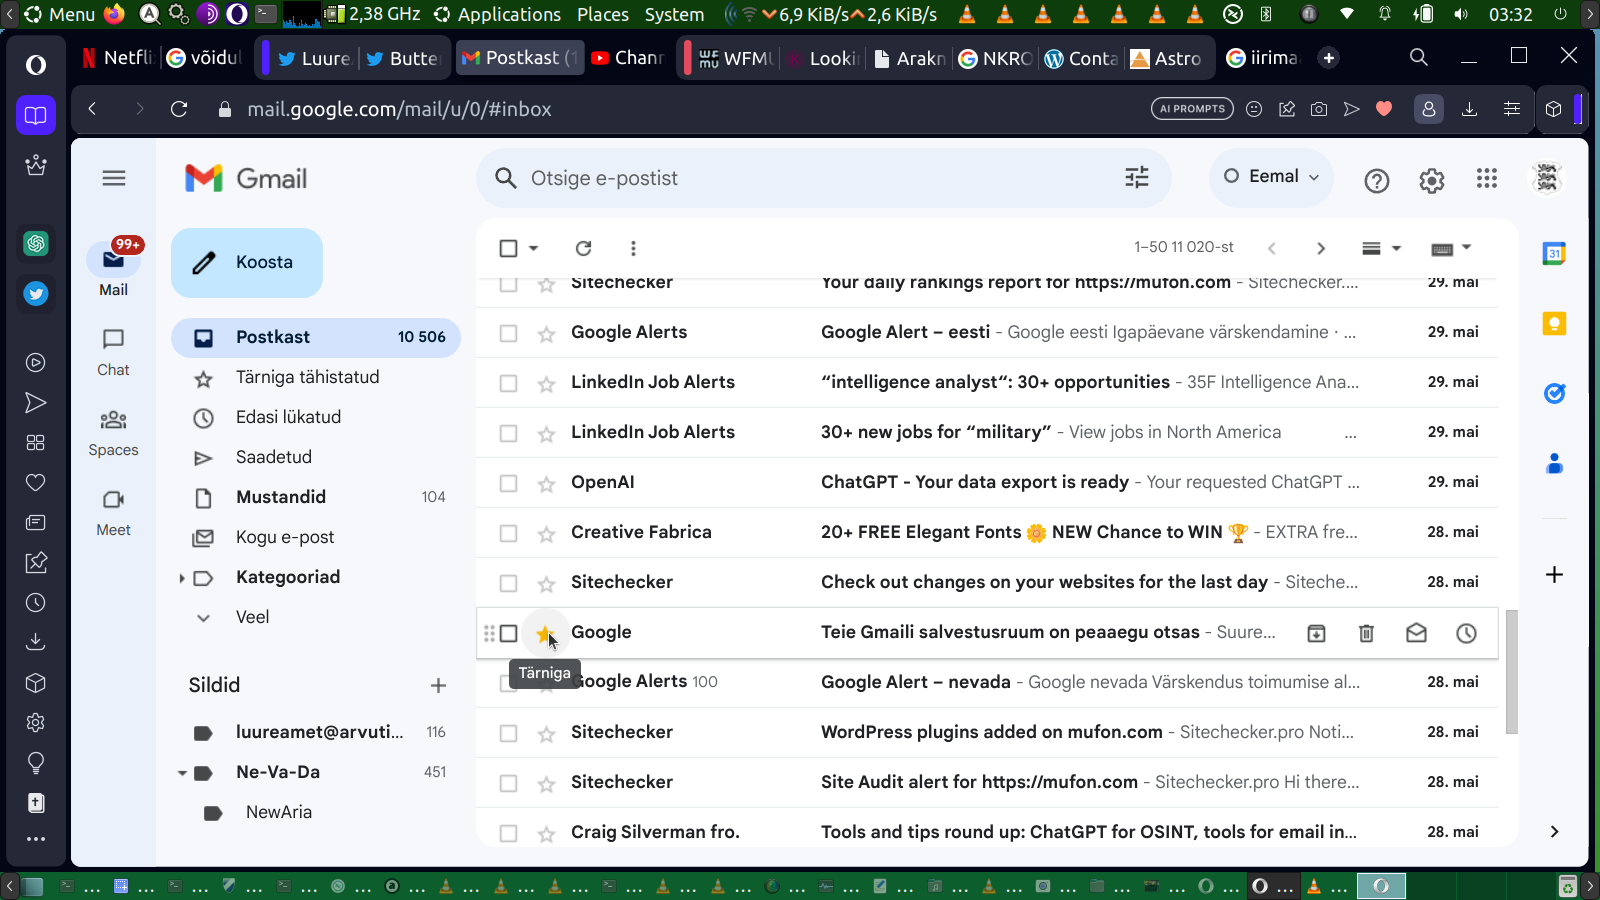This screenshot has height=900, width=1600.
Task: Get add-ons with plus icon
Action: coord(1554,575)
